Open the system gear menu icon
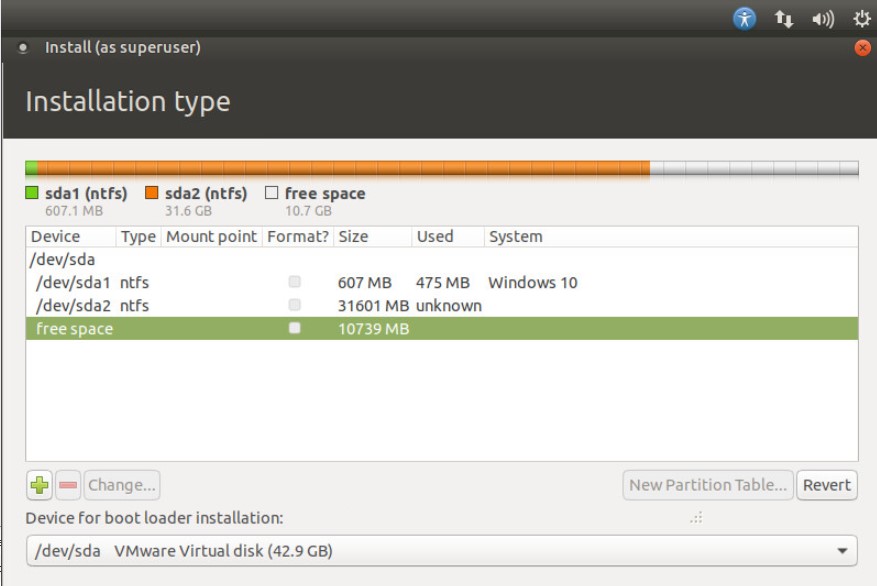The height and width of the screenshot is (586, 877). 861,18
